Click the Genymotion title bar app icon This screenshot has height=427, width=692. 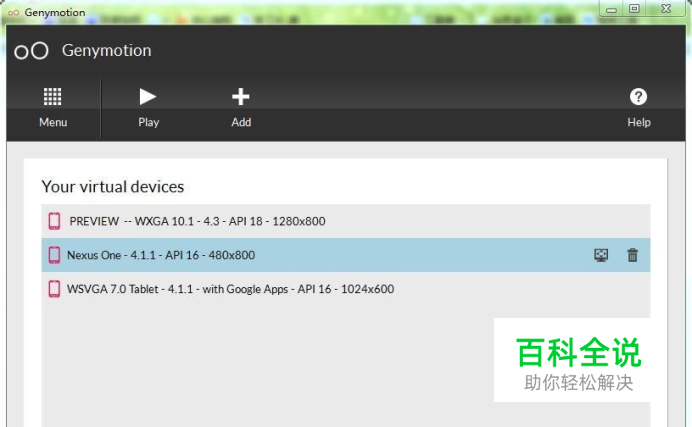click(14, 13)
